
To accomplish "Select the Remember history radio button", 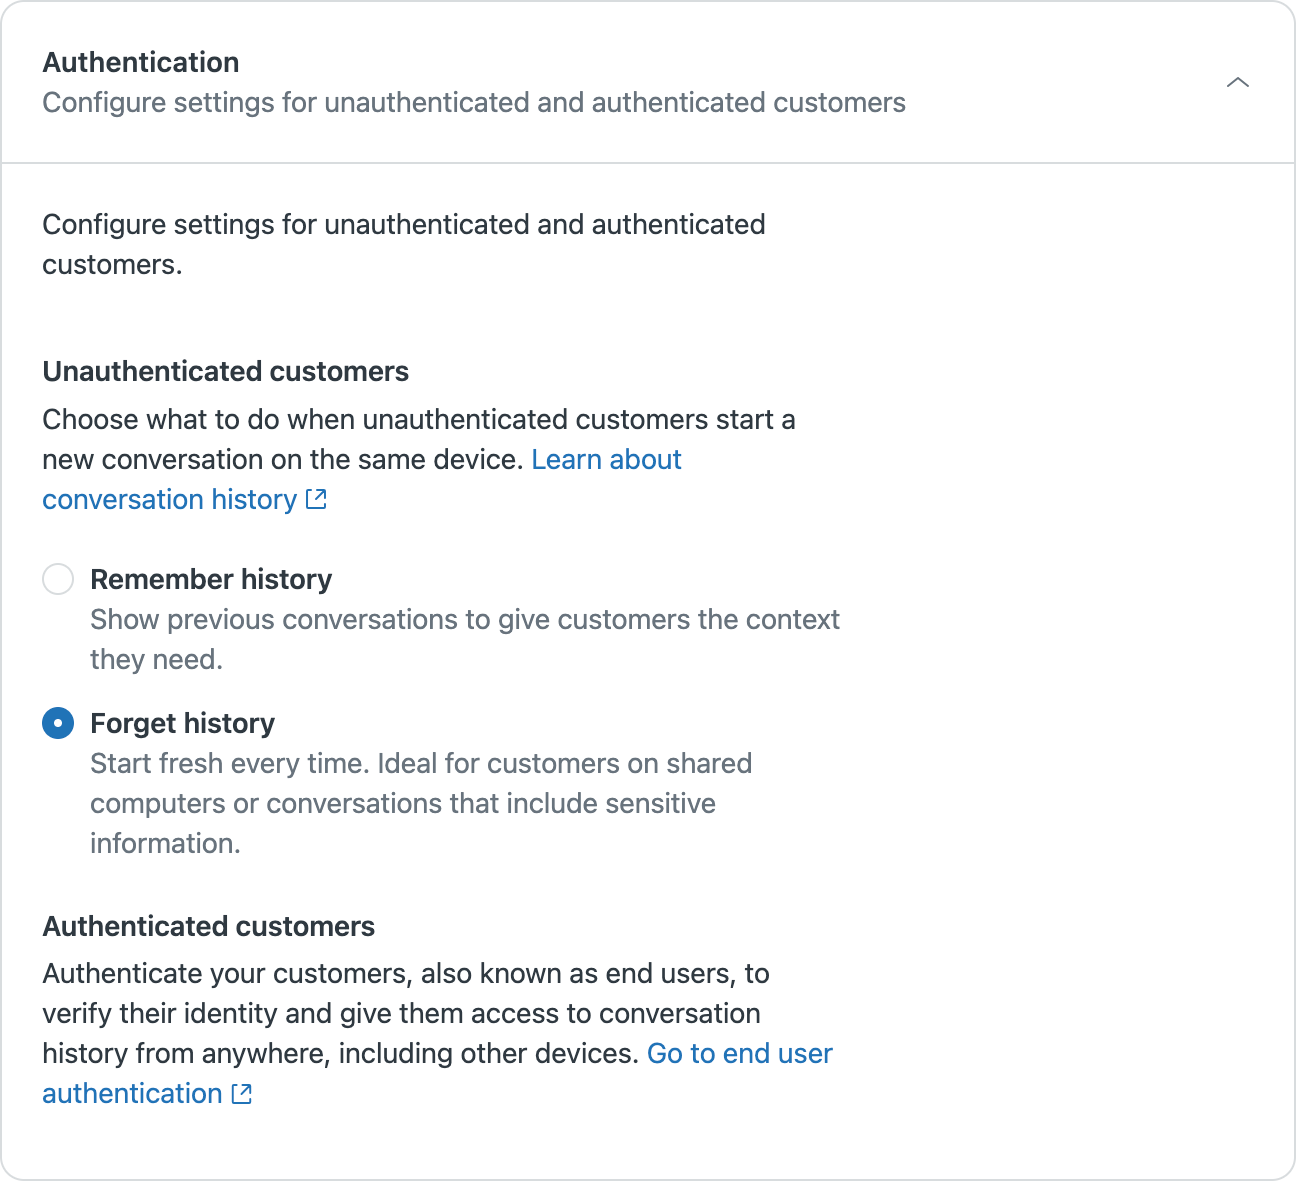I will tap(58, 579).
